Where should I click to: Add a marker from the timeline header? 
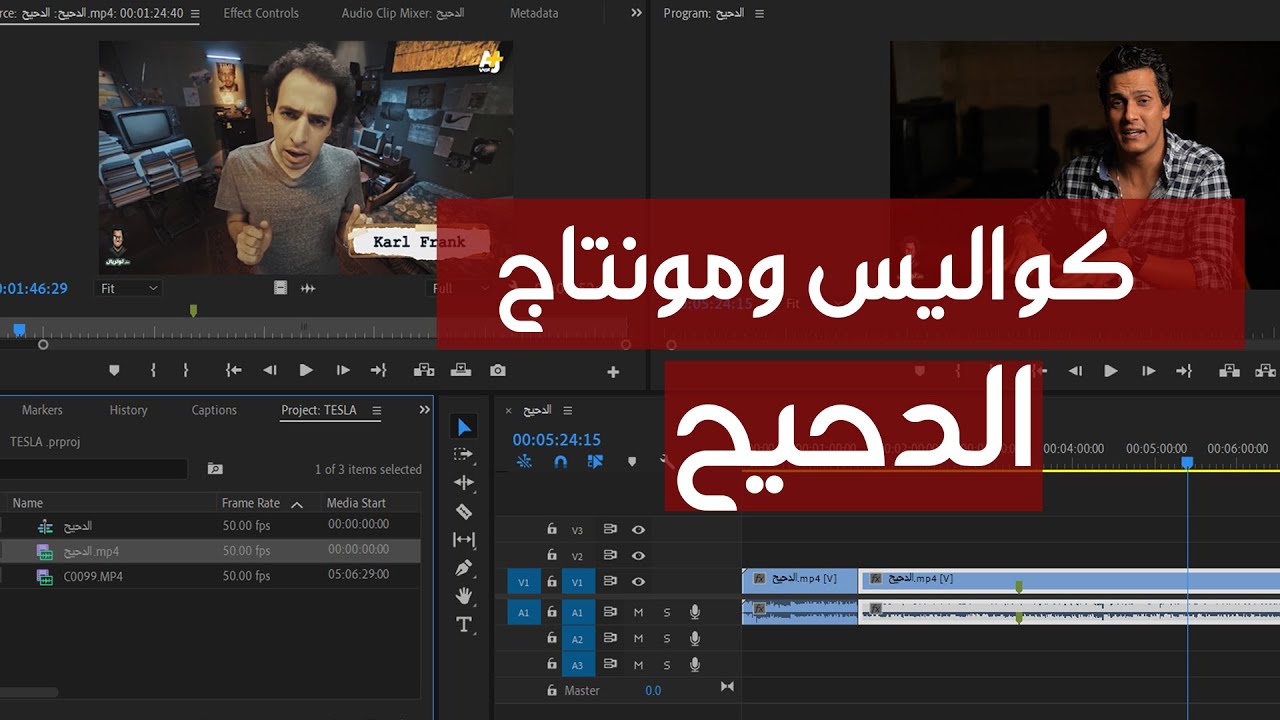(x=631, y=462)
